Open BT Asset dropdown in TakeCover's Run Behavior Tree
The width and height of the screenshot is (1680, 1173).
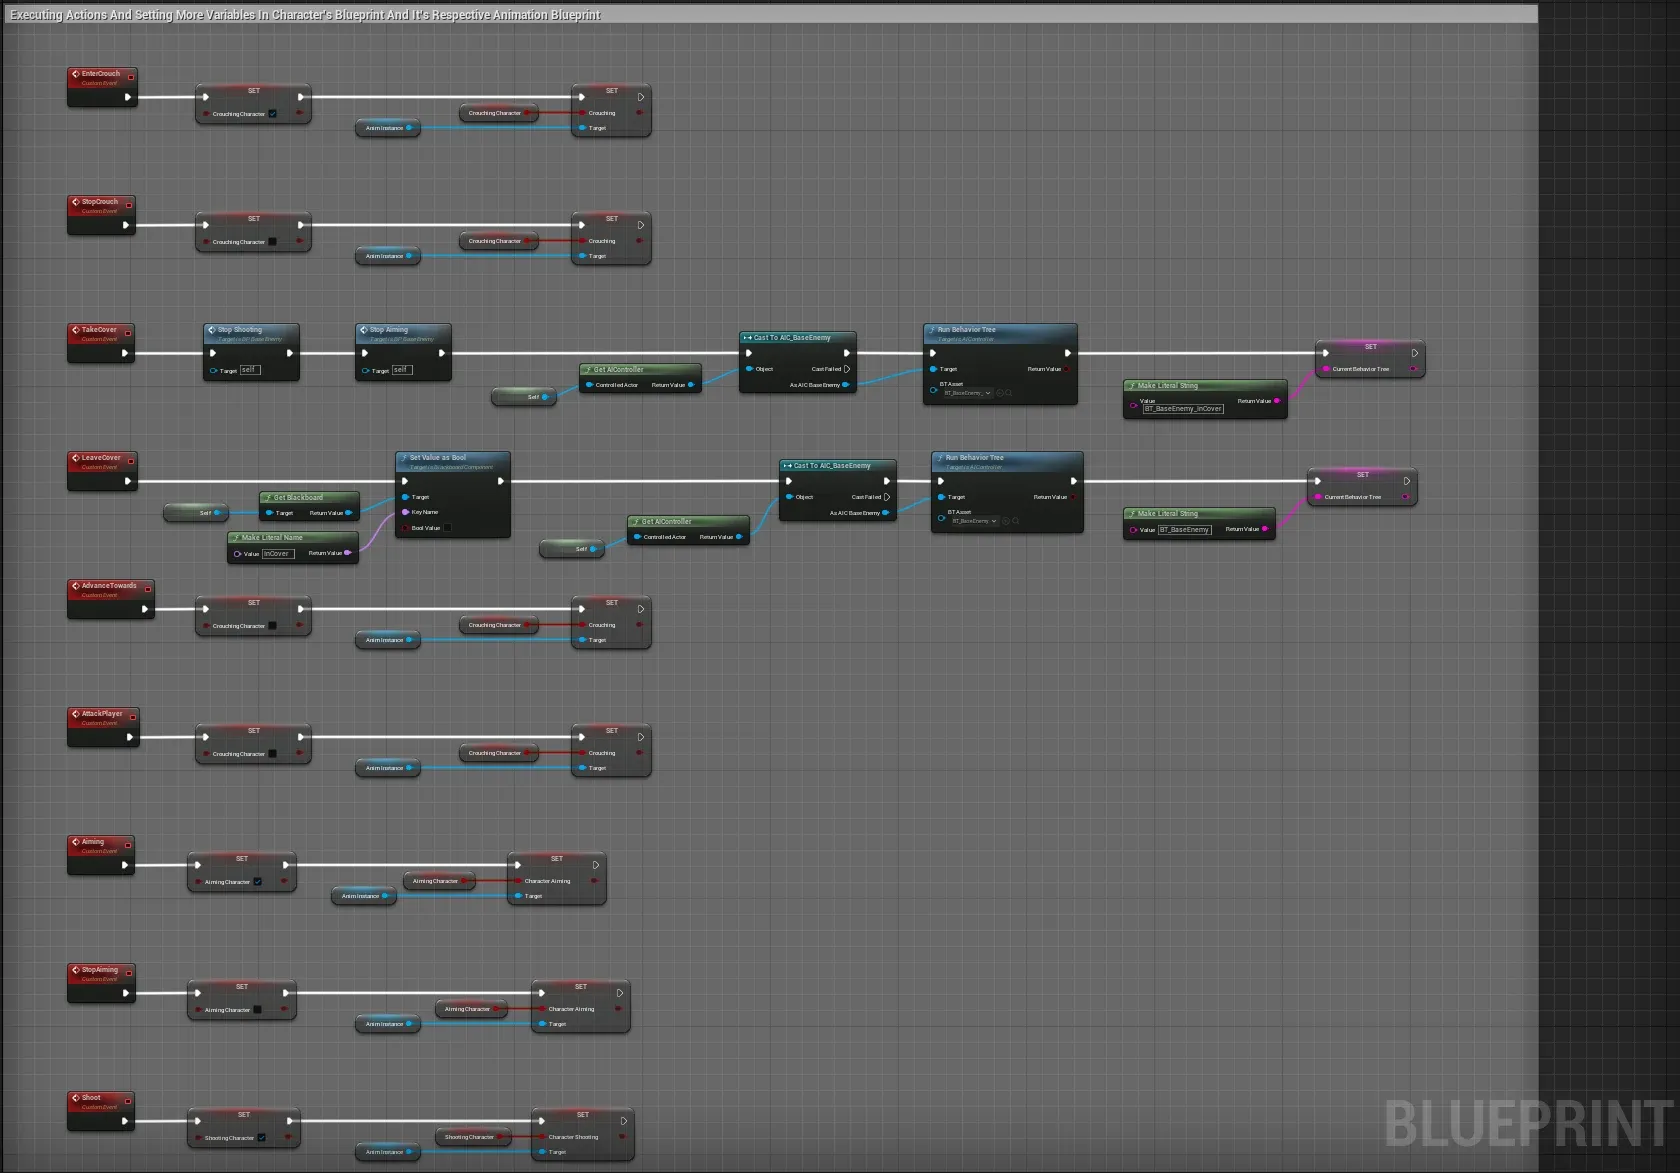point(967,393)
